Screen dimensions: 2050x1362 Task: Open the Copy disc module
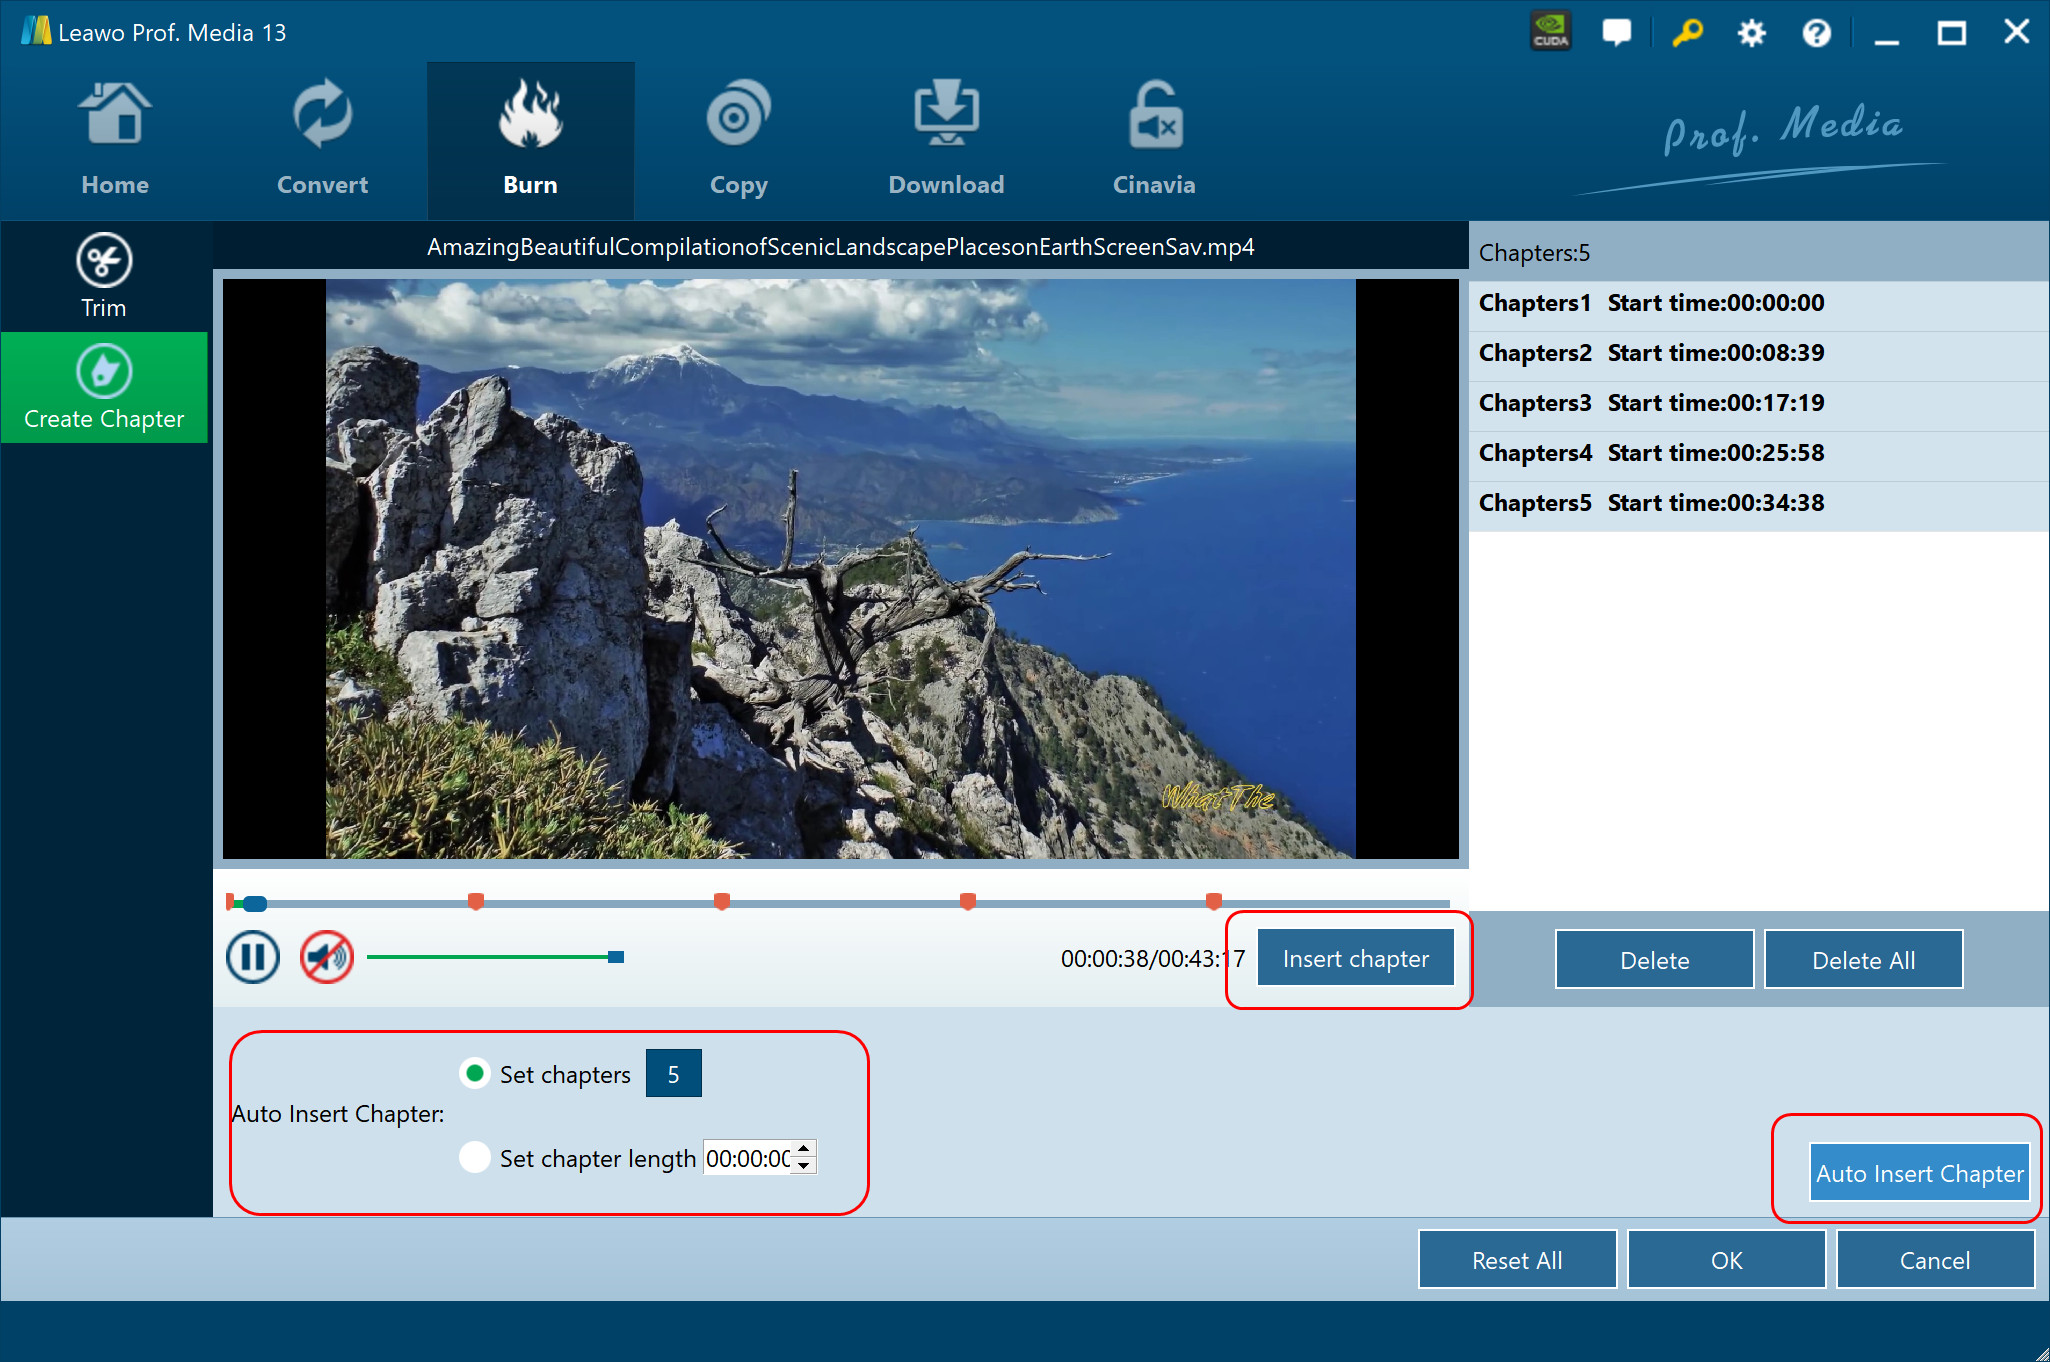tap(738, 140)
